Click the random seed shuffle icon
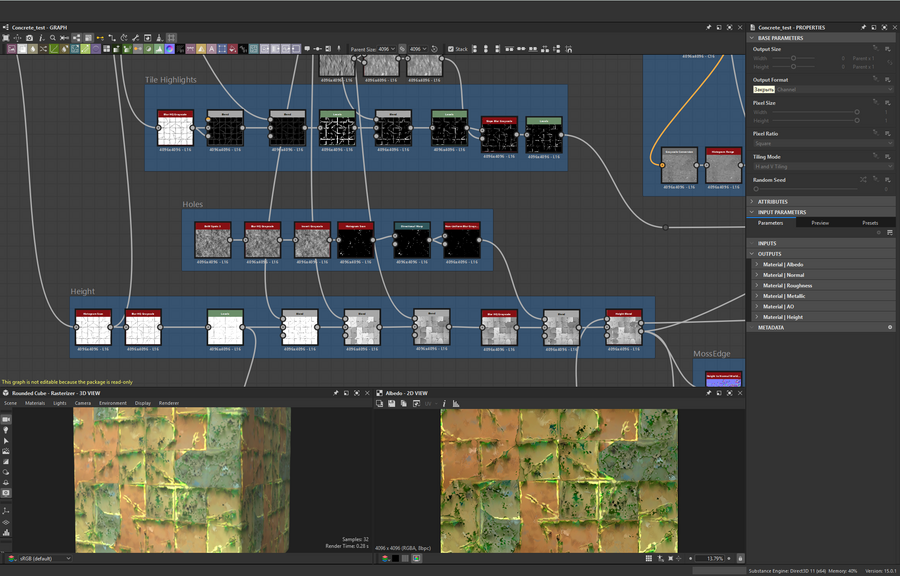This screenshot has width=900, height=576. tap(864, 179)
